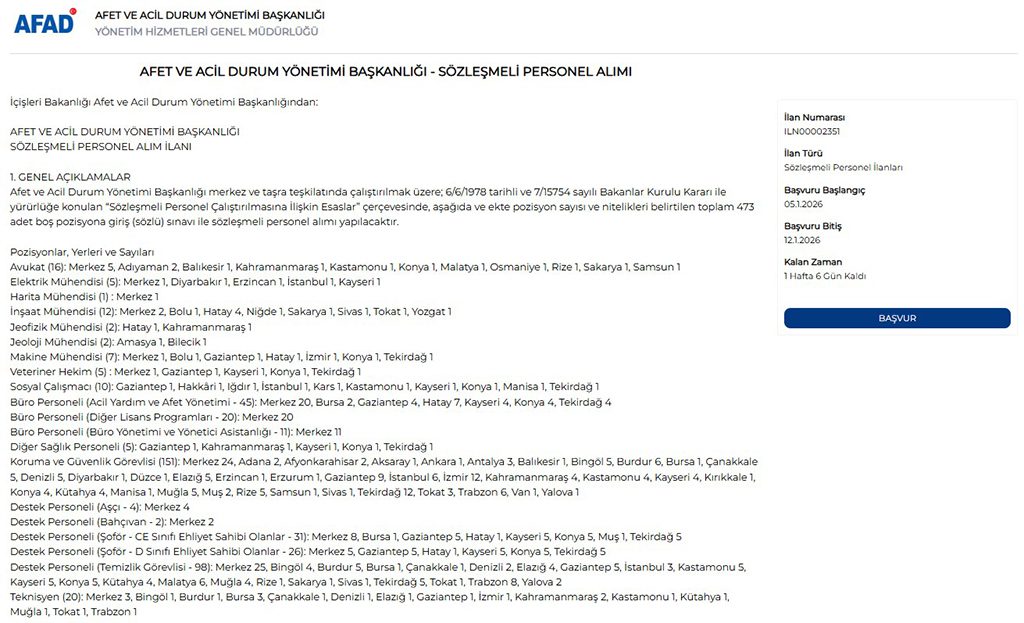Select the Yönetim Hizmetleri Genel Müdürlüğü subtitle
The height and width of the screenshot is (623, 1024).
[206, 32]
